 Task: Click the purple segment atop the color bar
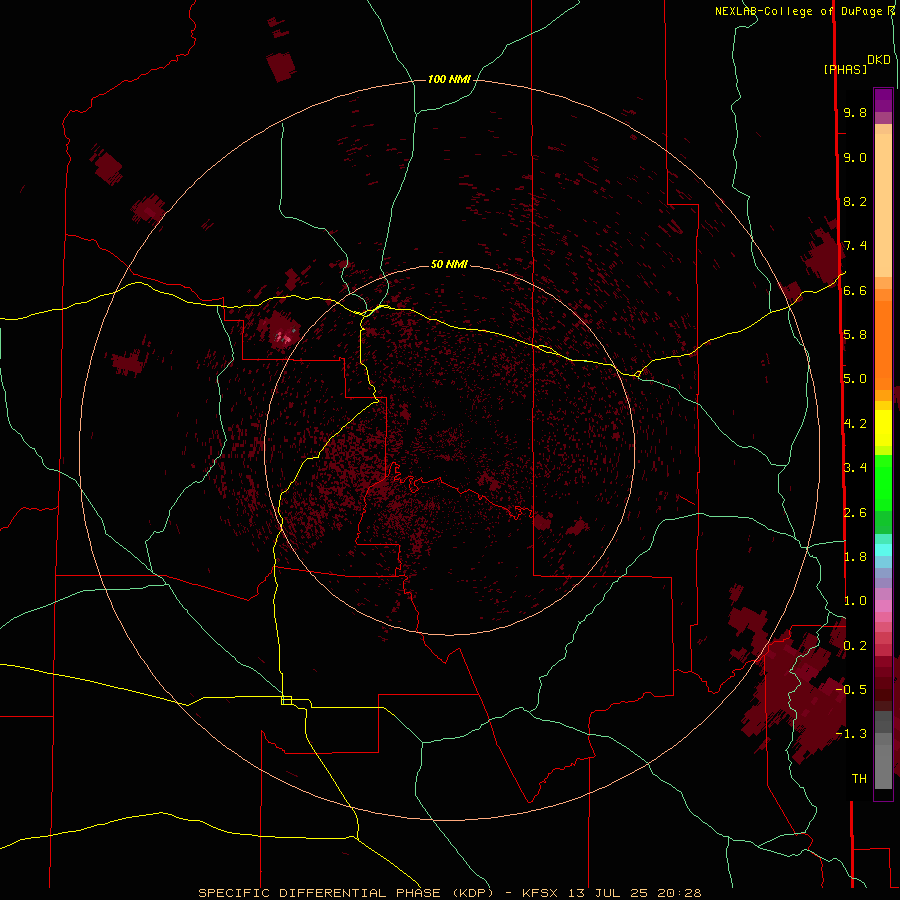pyautogui.click(x=883, y=100)
